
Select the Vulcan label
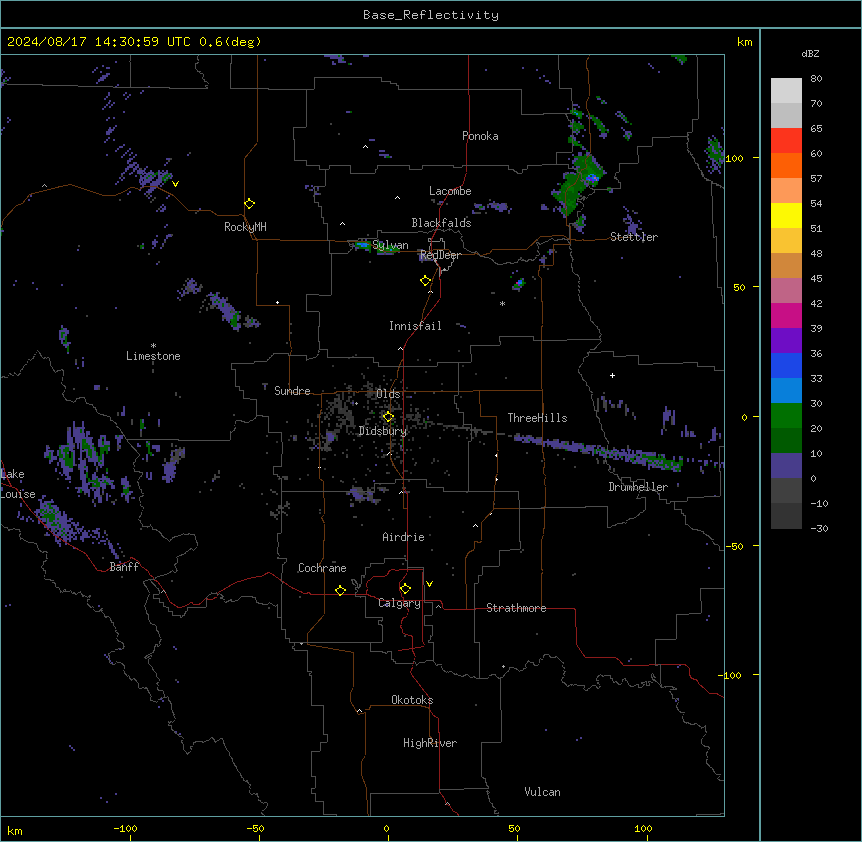543,792
